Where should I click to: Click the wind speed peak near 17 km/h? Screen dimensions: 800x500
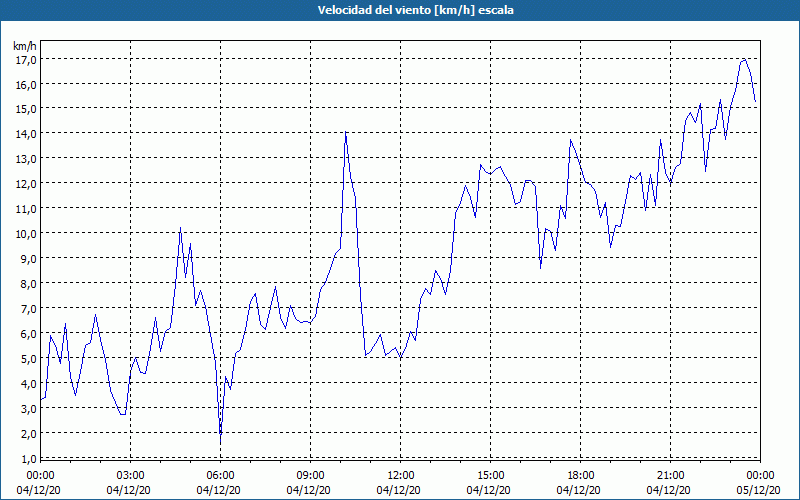745,60
